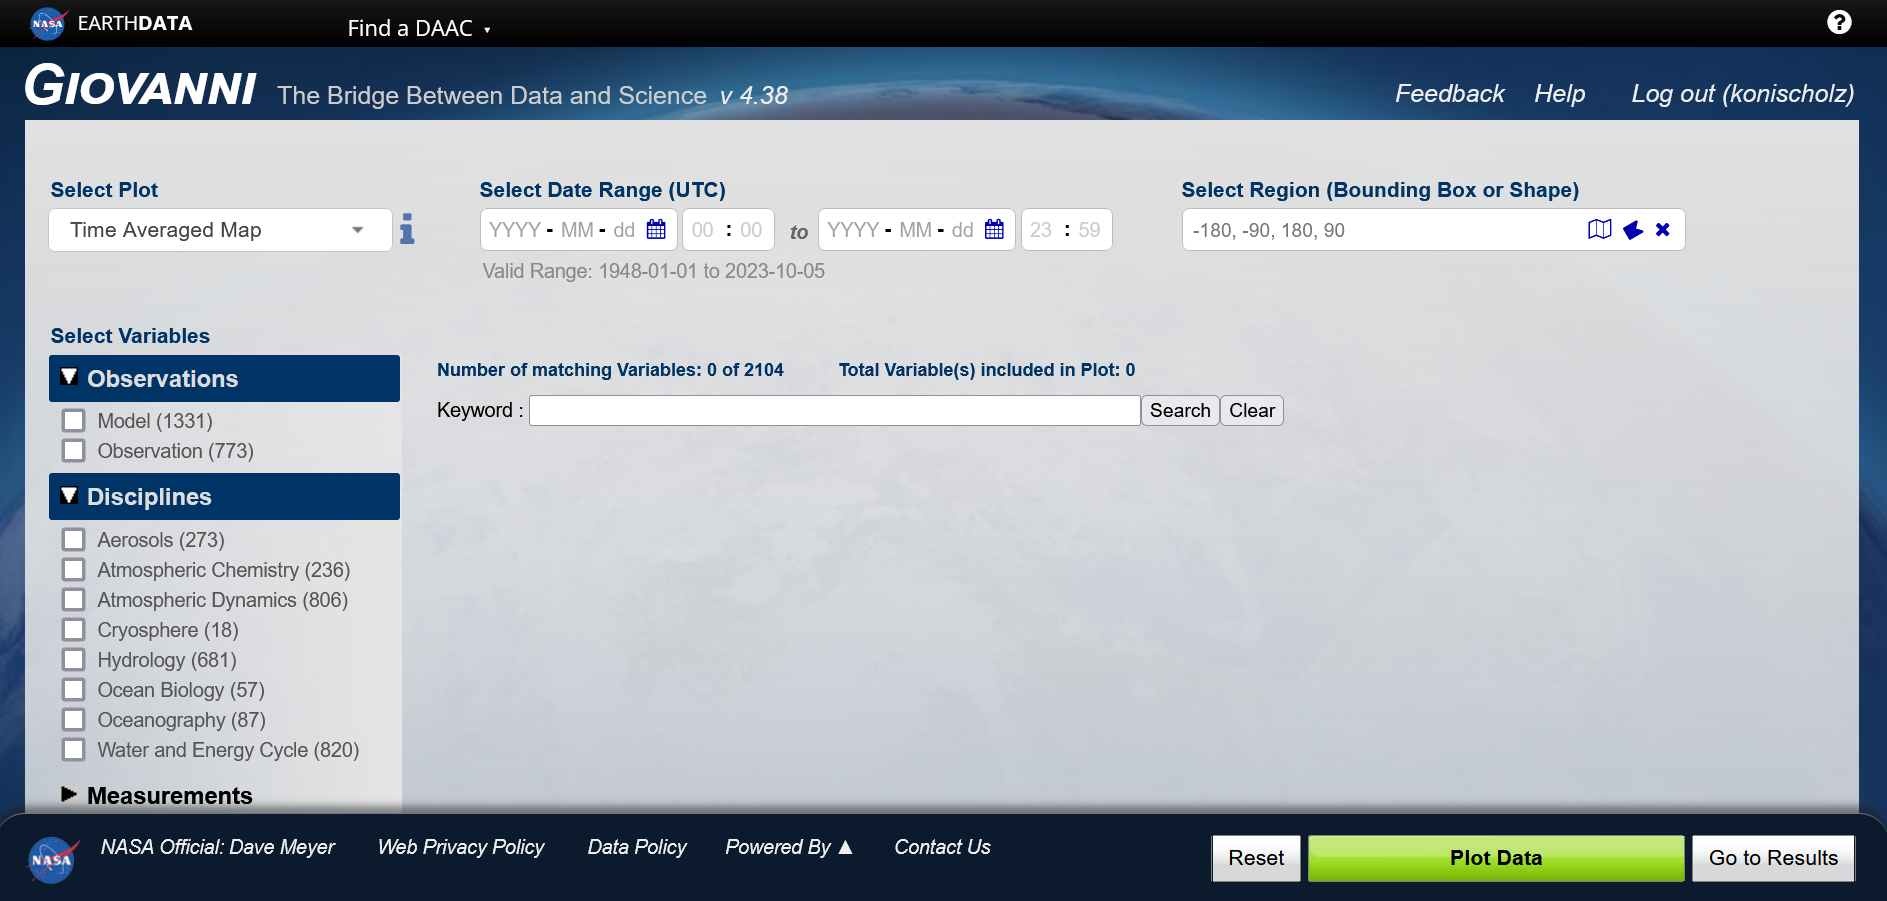Click the NASA Earthdata logo in header

point(111,23)
